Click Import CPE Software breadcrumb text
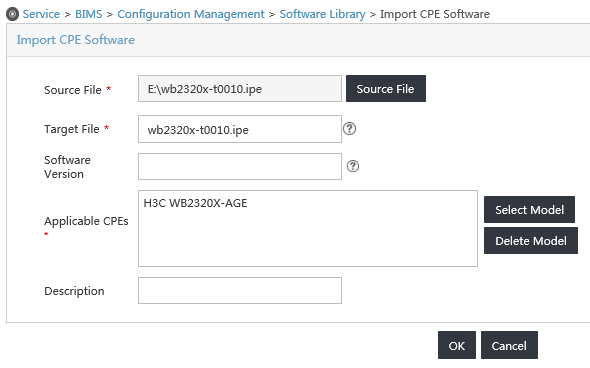590x368 pixels. pos(435,14)
